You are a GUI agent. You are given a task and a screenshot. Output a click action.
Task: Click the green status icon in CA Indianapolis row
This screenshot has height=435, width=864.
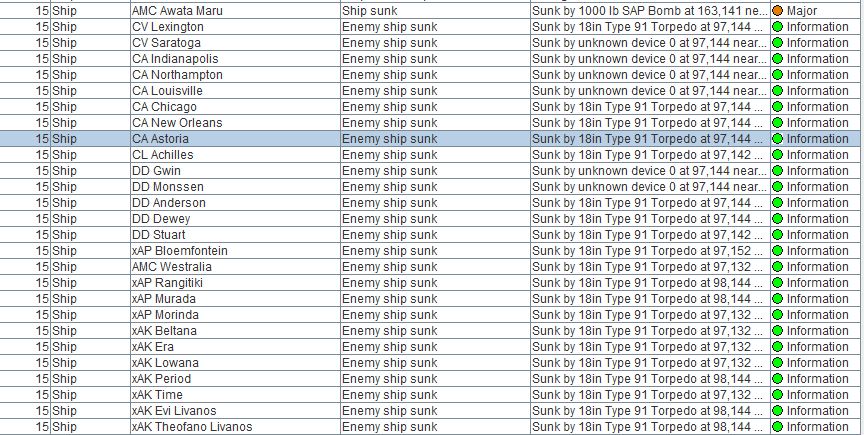777,58
